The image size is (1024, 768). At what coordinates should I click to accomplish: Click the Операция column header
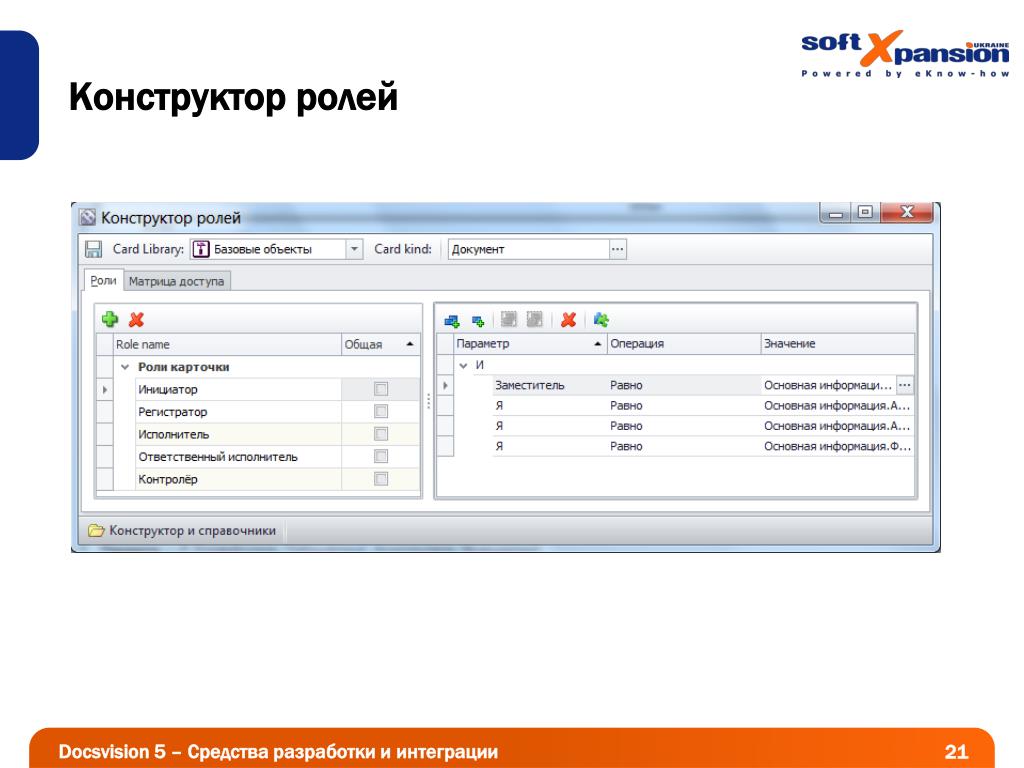[x=684, y=344]
